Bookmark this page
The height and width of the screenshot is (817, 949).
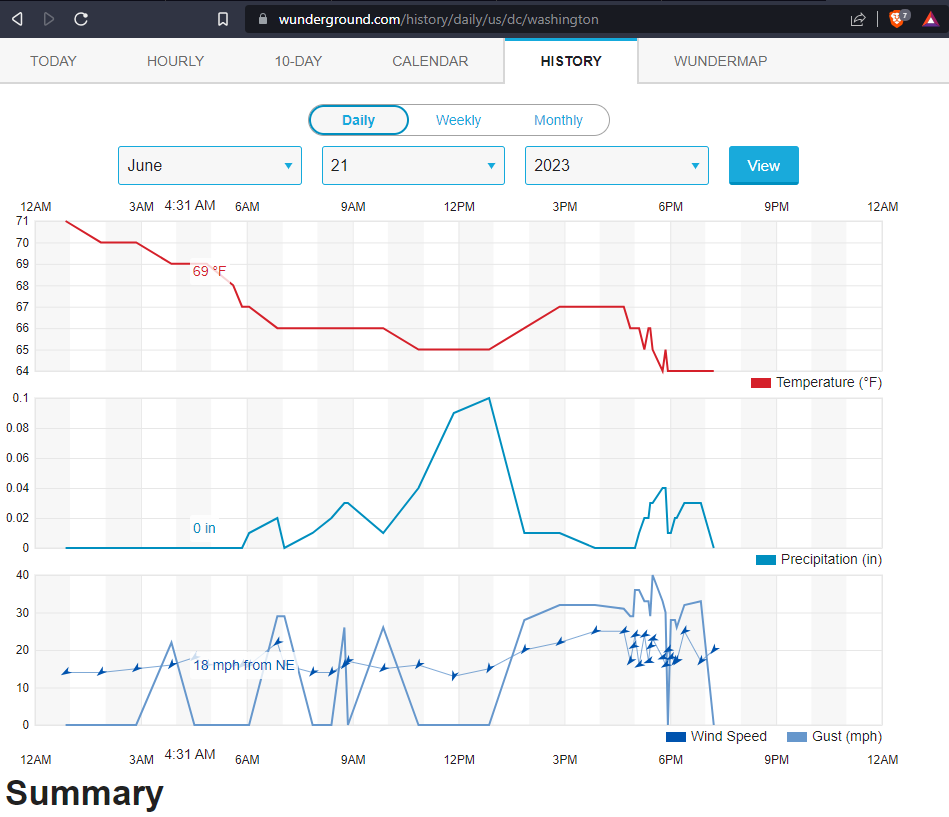223,19
